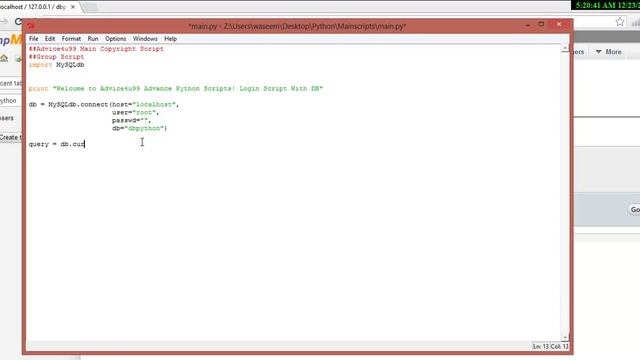Open the More dropdown in phpMyAdmin
This screenshot has width=640, height=360.
coord(609,52)
